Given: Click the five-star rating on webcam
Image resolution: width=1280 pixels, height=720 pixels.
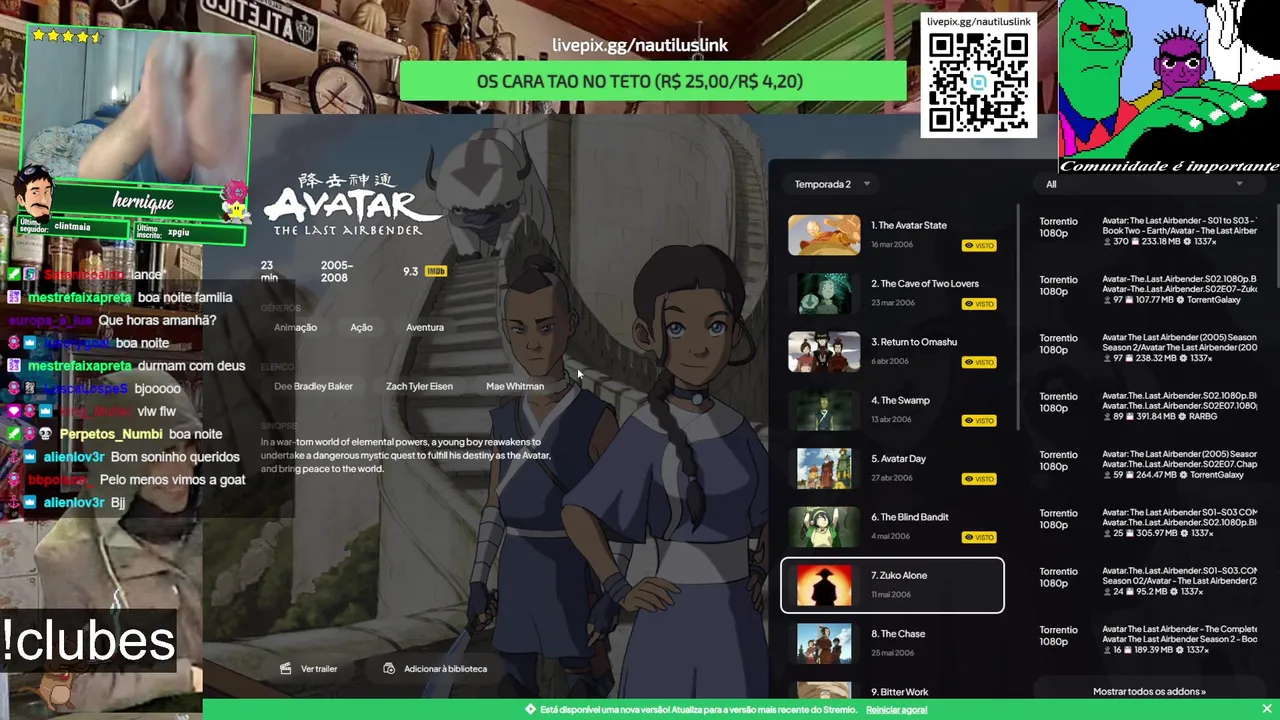Looking at the screenshot, I should pyautogui.click(x=68, y=36).
